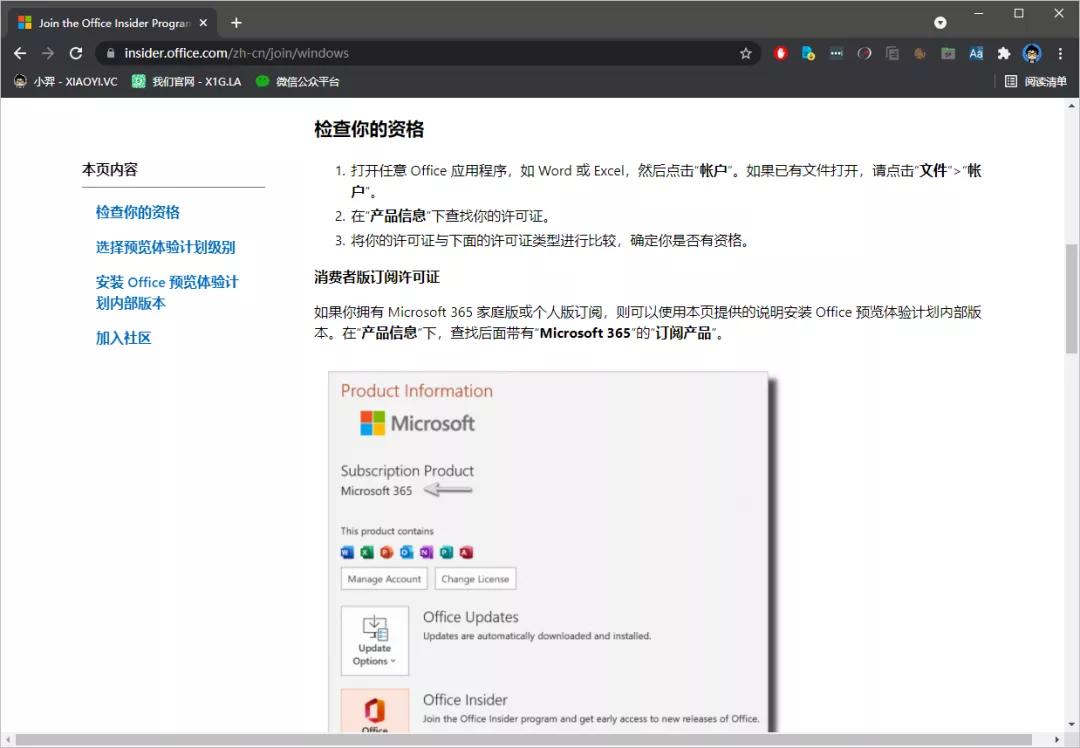Viewport: 1080px width, 748px height.
Task: Click the browser profile avatar icon
Action: pos(1031,53)
